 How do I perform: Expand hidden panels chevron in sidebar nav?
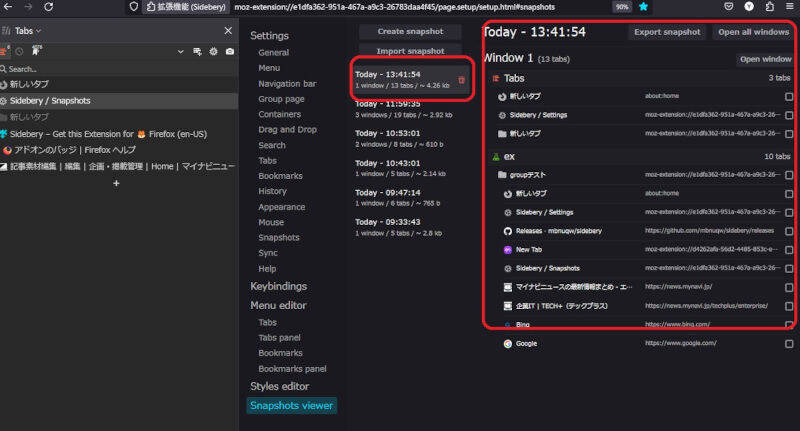[x=181, y=52]
